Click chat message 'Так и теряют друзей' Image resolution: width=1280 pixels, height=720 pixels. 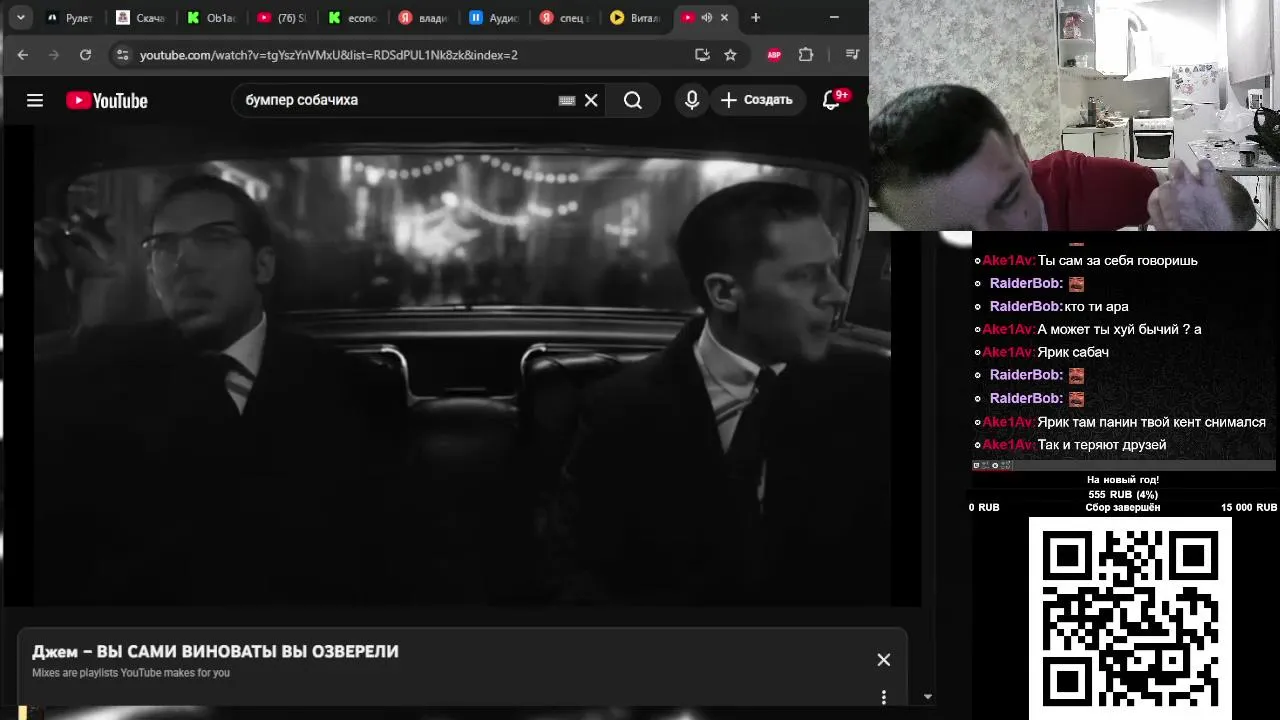pos(1101,444)
